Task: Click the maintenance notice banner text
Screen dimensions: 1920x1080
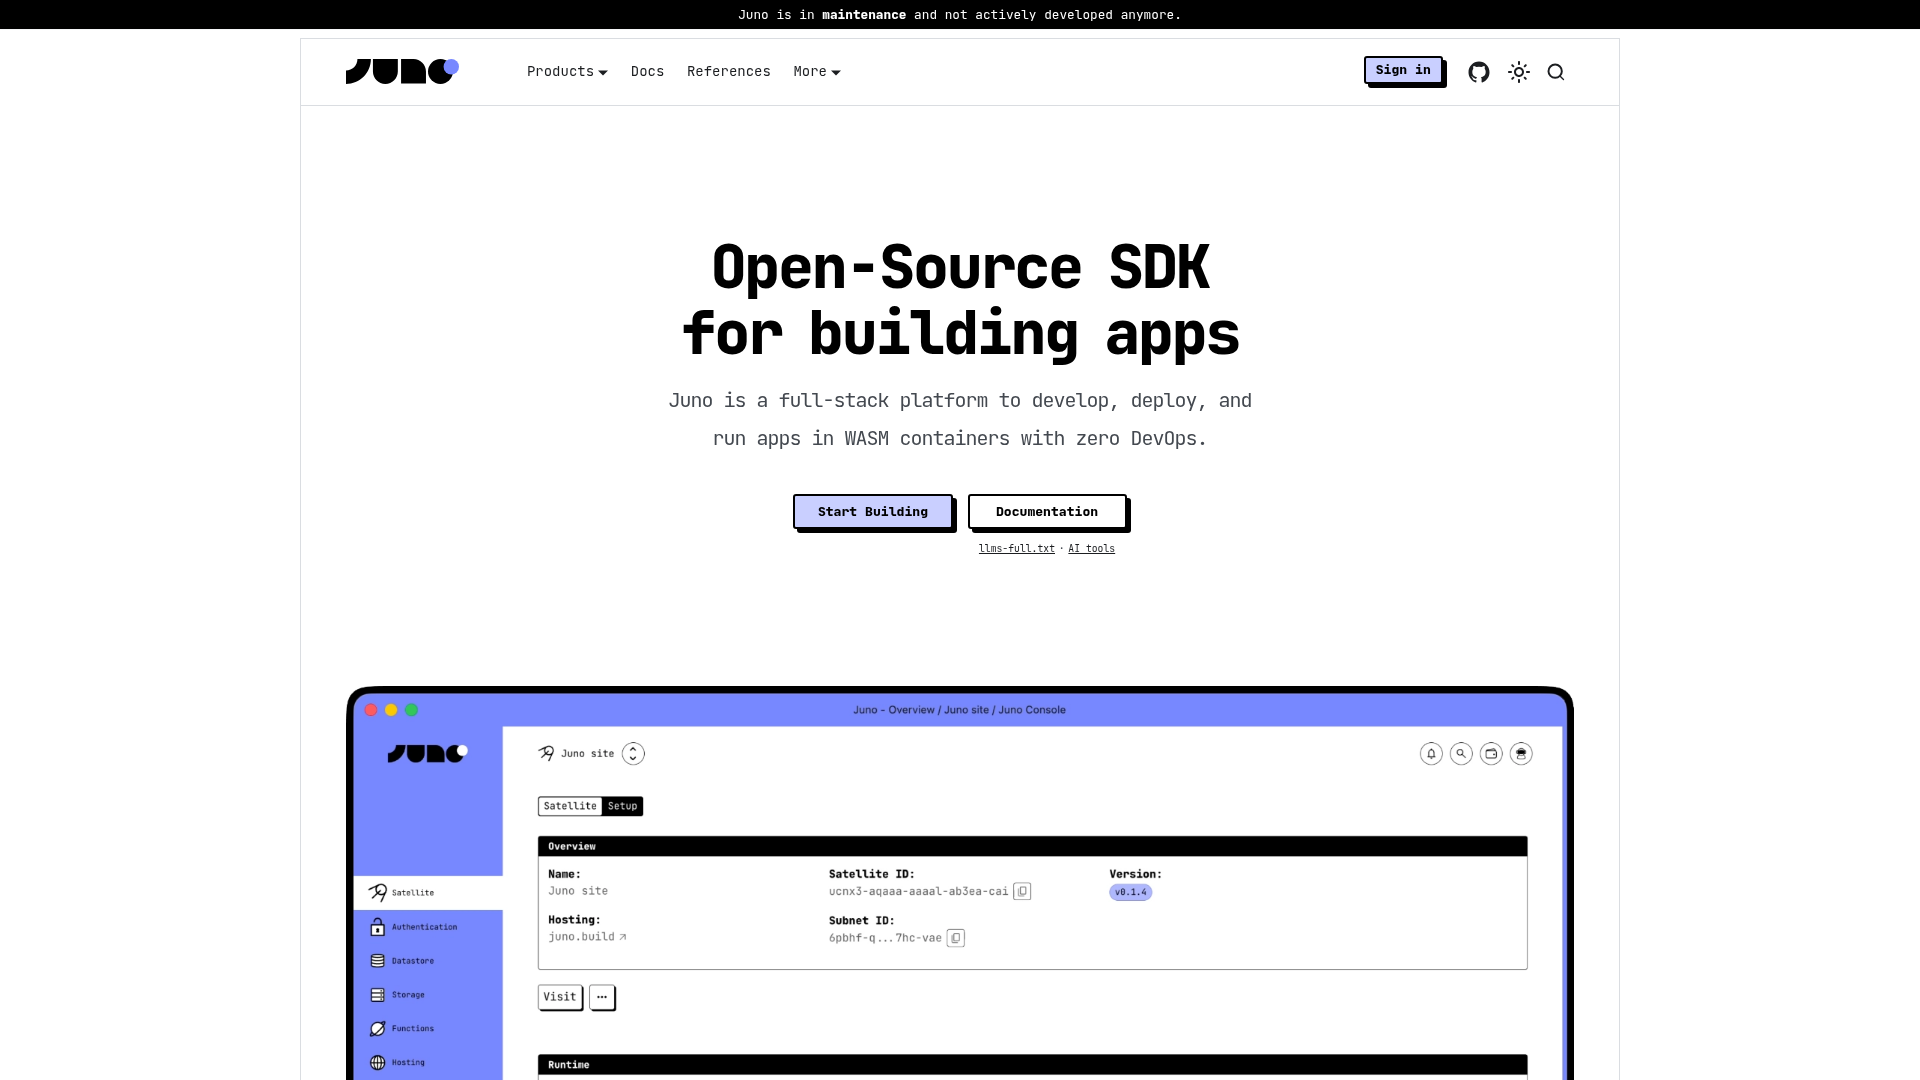Action: [x=960, y=15]
